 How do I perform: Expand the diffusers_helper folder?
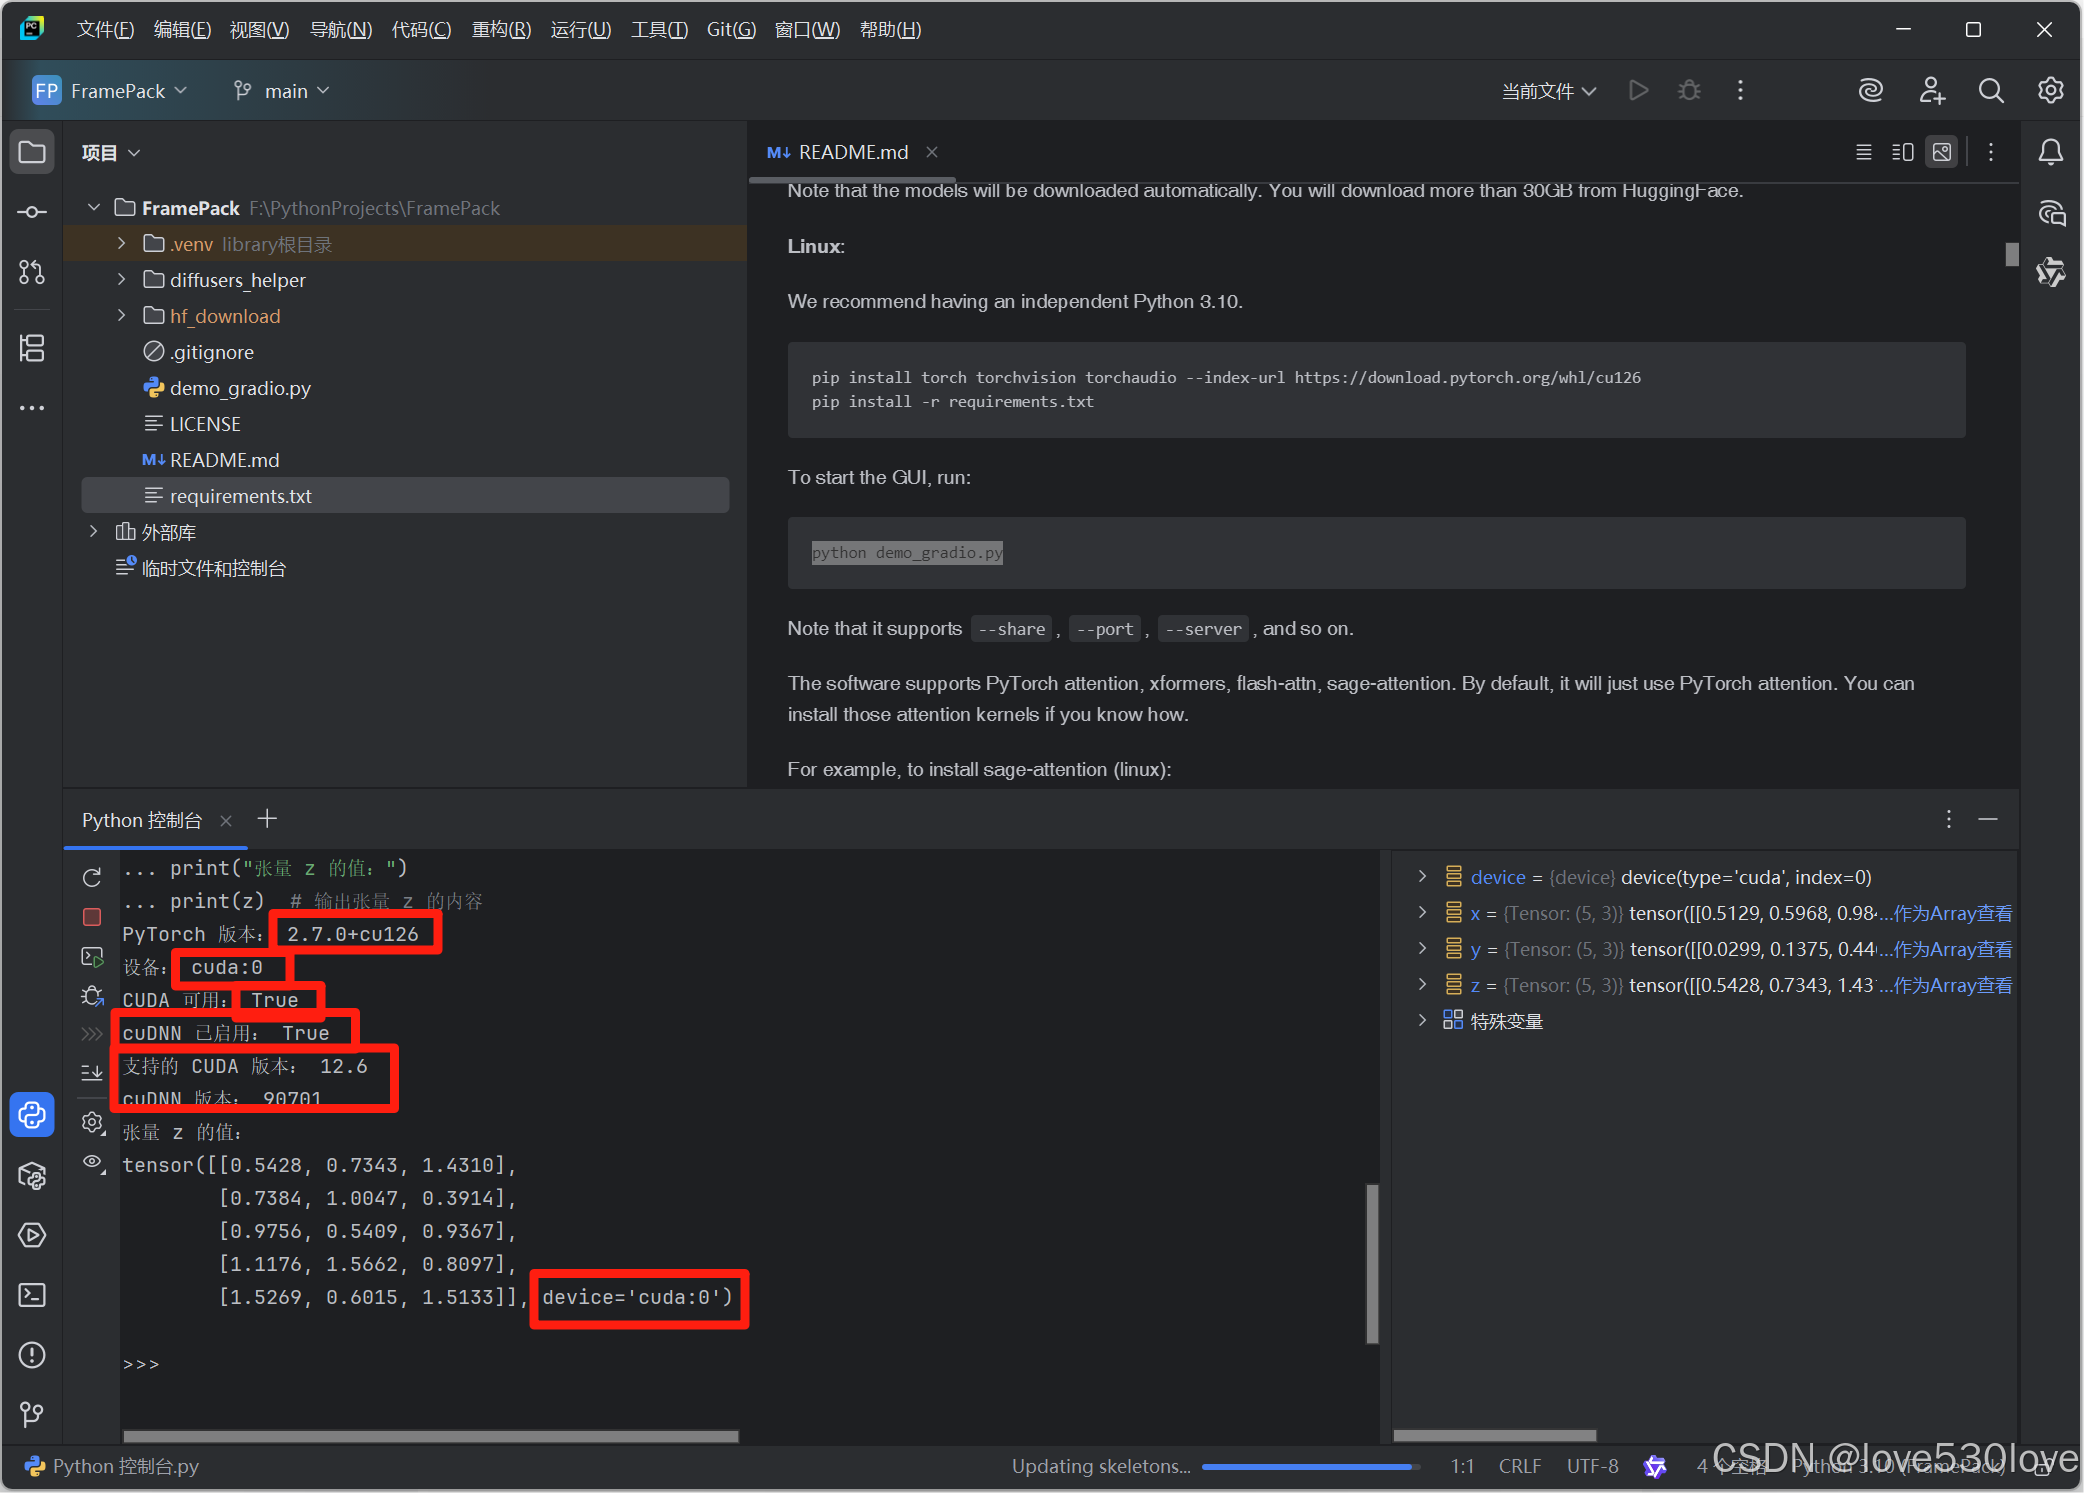(122, 280)
